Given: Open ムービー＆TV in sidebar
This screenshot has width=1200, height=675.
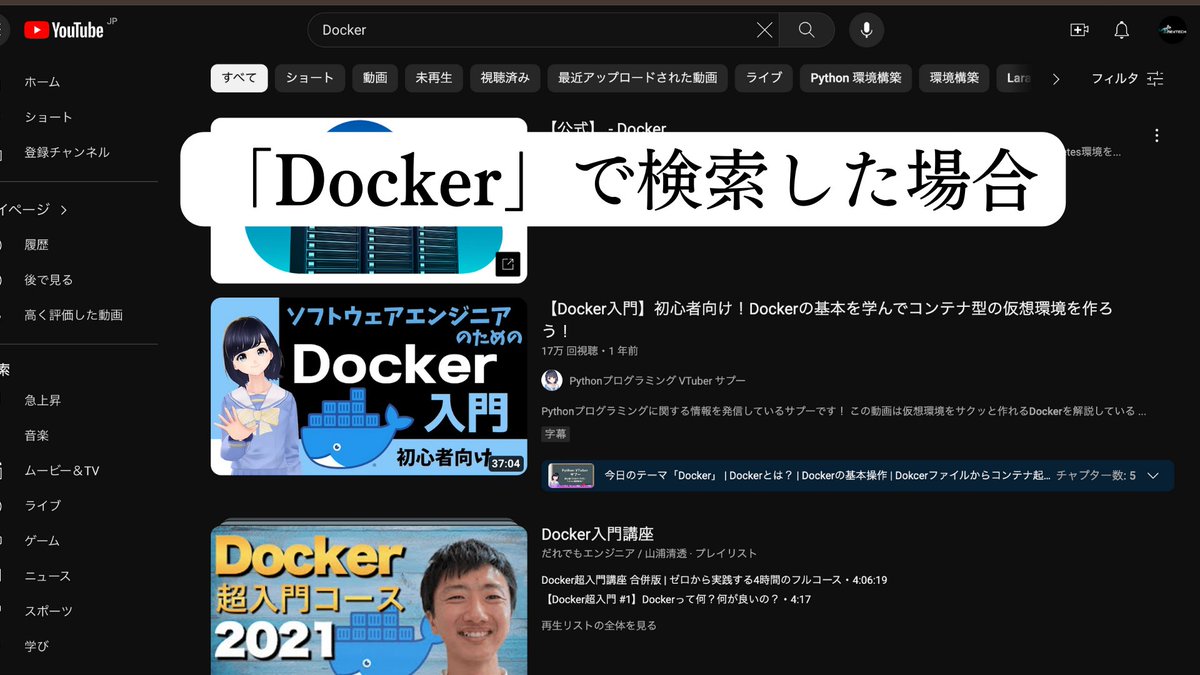Looking at the screenshot, I should click(x=62, y=471).
